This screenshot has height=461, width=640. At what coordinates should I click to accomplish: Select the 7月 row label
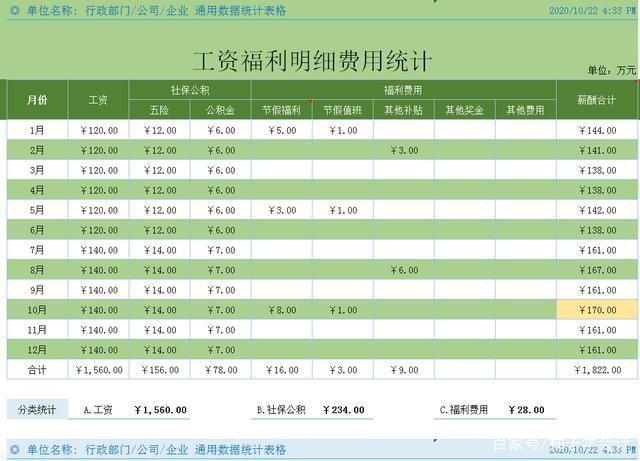point(37,250)
